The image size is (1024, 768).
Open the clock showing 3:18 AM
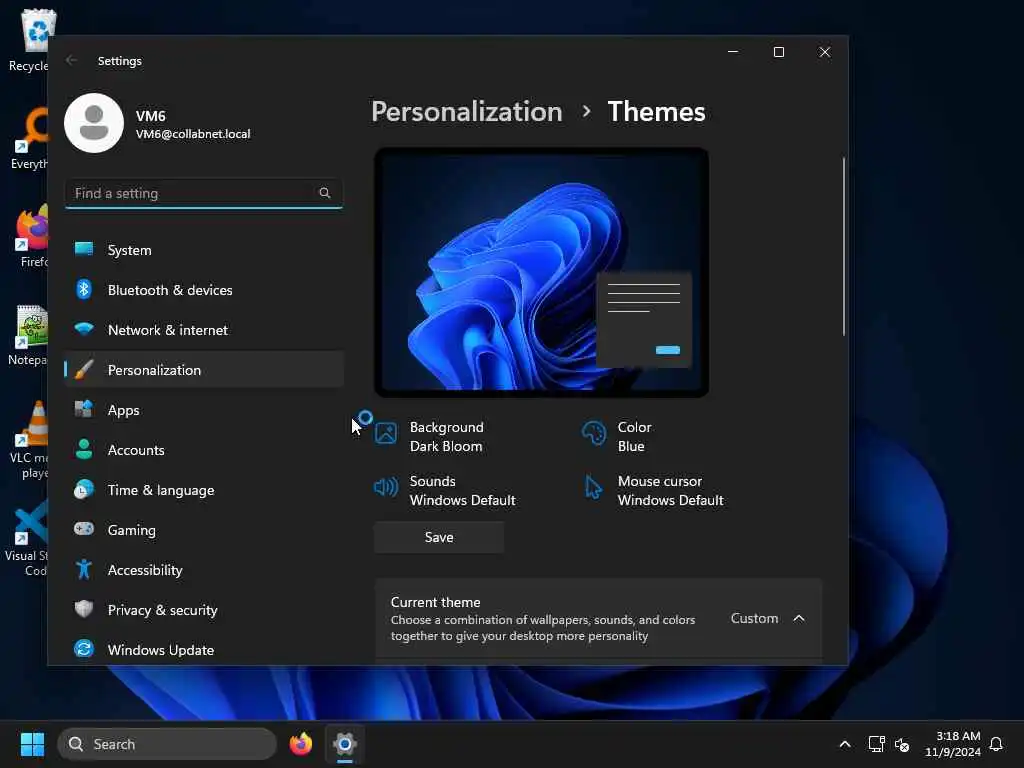pyautogui.click(x=953, y=744)
